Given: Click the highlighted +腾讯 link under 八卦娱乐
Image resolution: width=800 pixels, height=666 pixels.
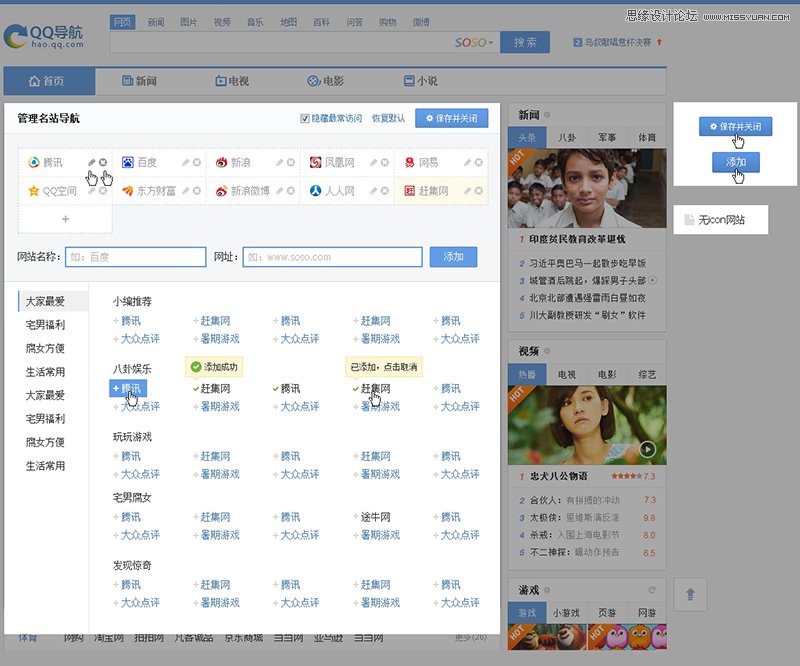Looking at the screenshot, I should pos(128,388).
